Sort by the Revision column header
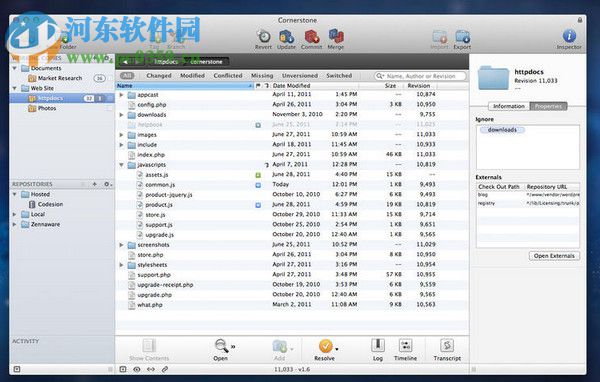600x382 pixels. [x=420, y=86]
